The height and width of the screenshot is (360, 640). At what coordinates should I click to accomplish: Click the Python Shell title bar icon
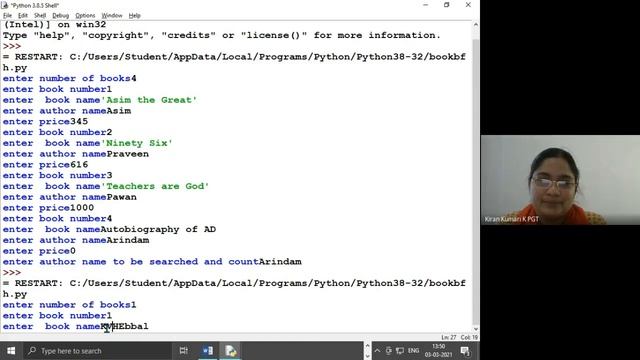[5, 5]
